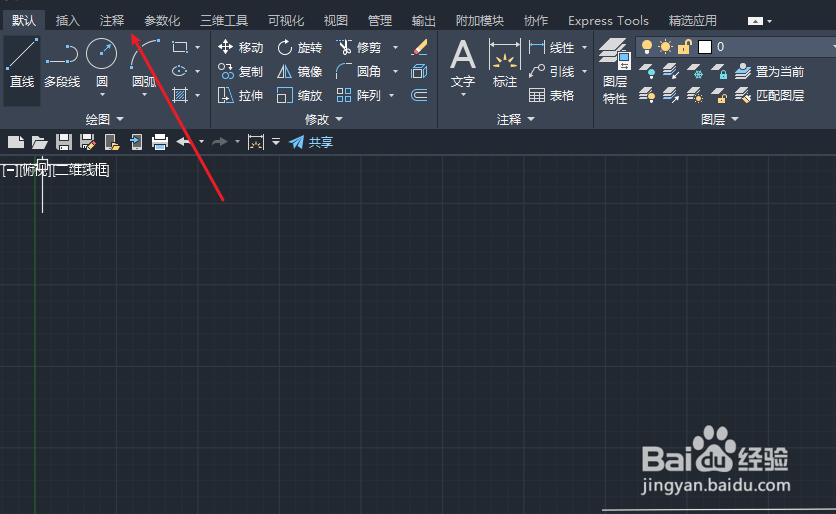This screenshot has height=514, width=836.
Task: Switch to the Express Tools ribbon tab
Action: pyautogui.click(x=608, y=21)
